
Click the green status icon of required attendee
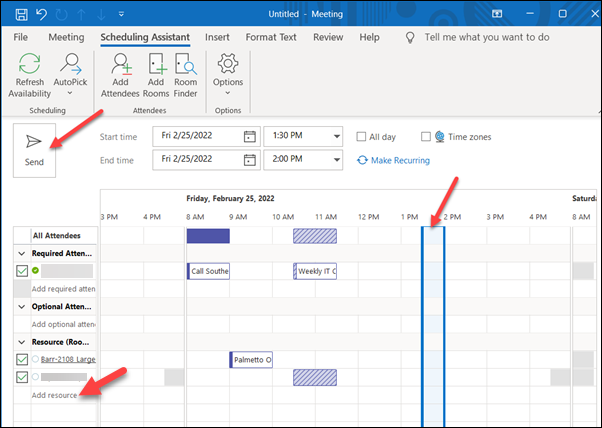(35, 271)
